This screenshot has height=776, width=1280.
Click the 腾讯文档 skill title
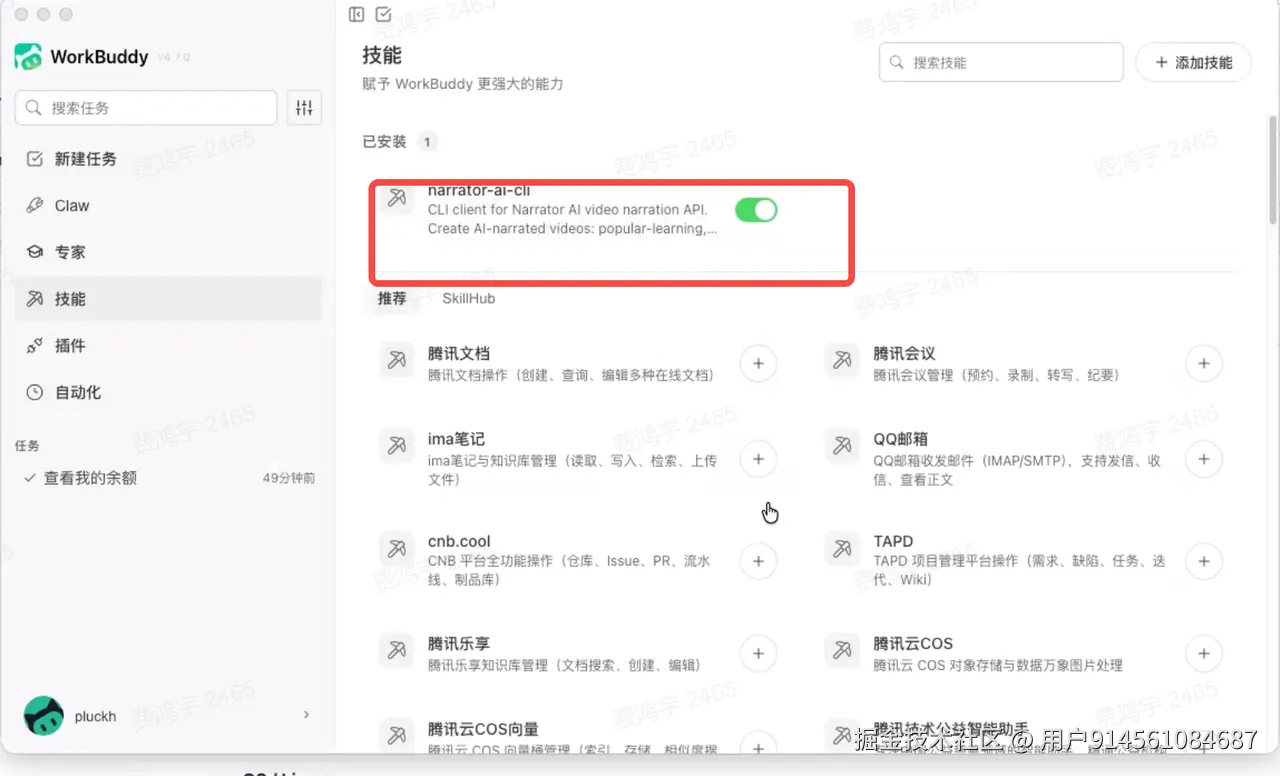458,353
